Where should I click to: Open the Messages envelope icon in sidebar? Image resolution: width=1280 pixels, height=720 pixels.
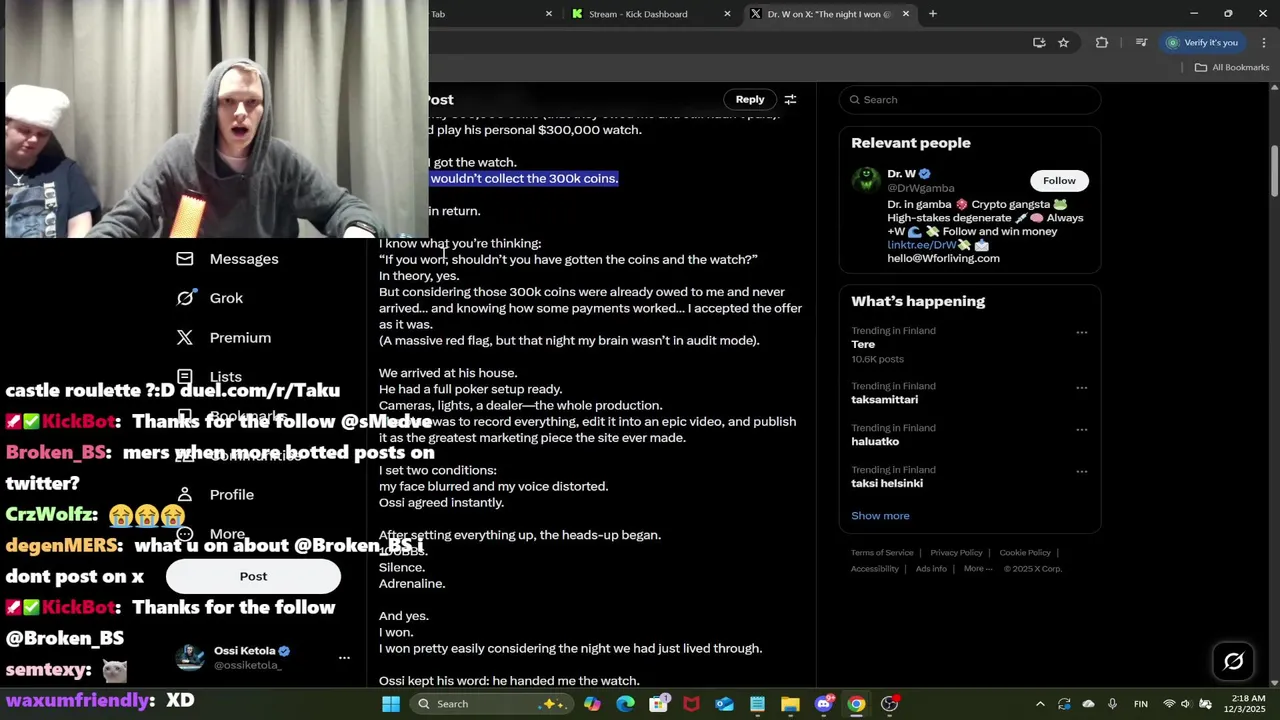185,259
